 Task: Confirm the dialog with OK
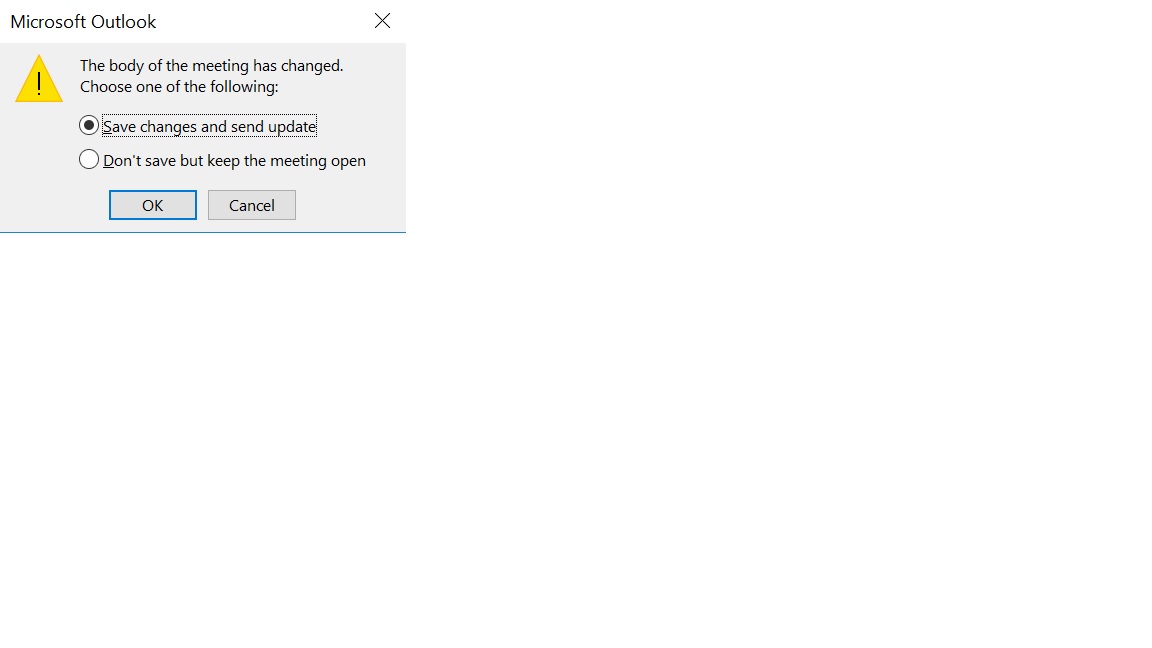pyautogui.click(x=153, y=205)
